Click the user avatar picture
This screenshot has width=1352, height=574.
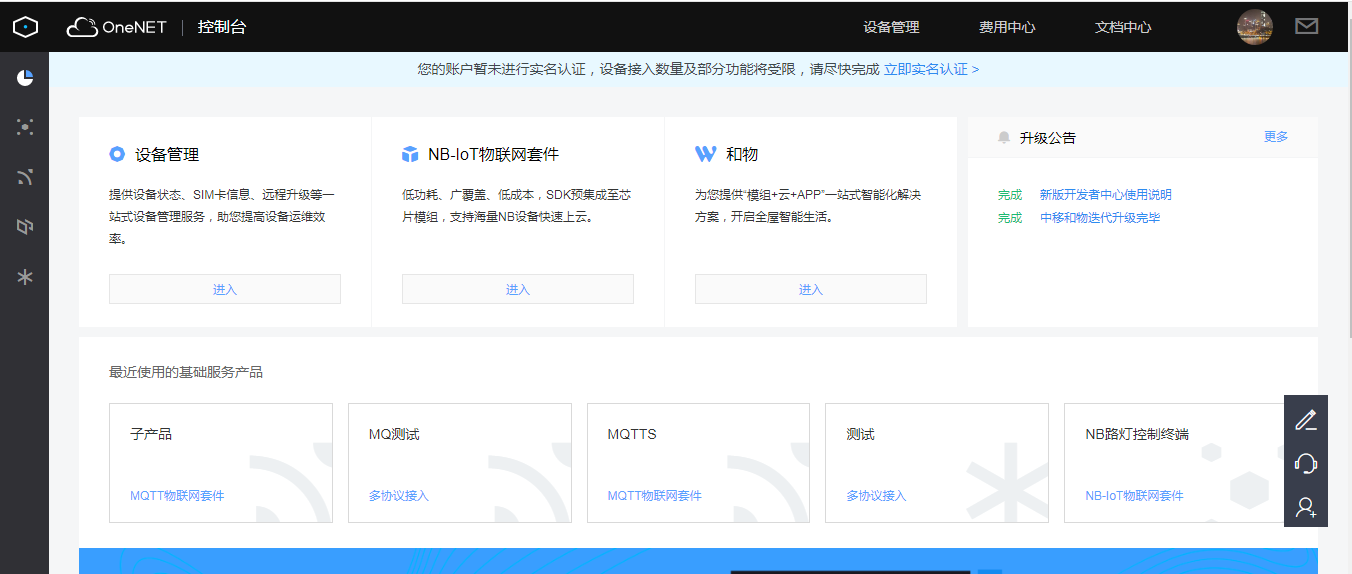(x=1255, y=27)
